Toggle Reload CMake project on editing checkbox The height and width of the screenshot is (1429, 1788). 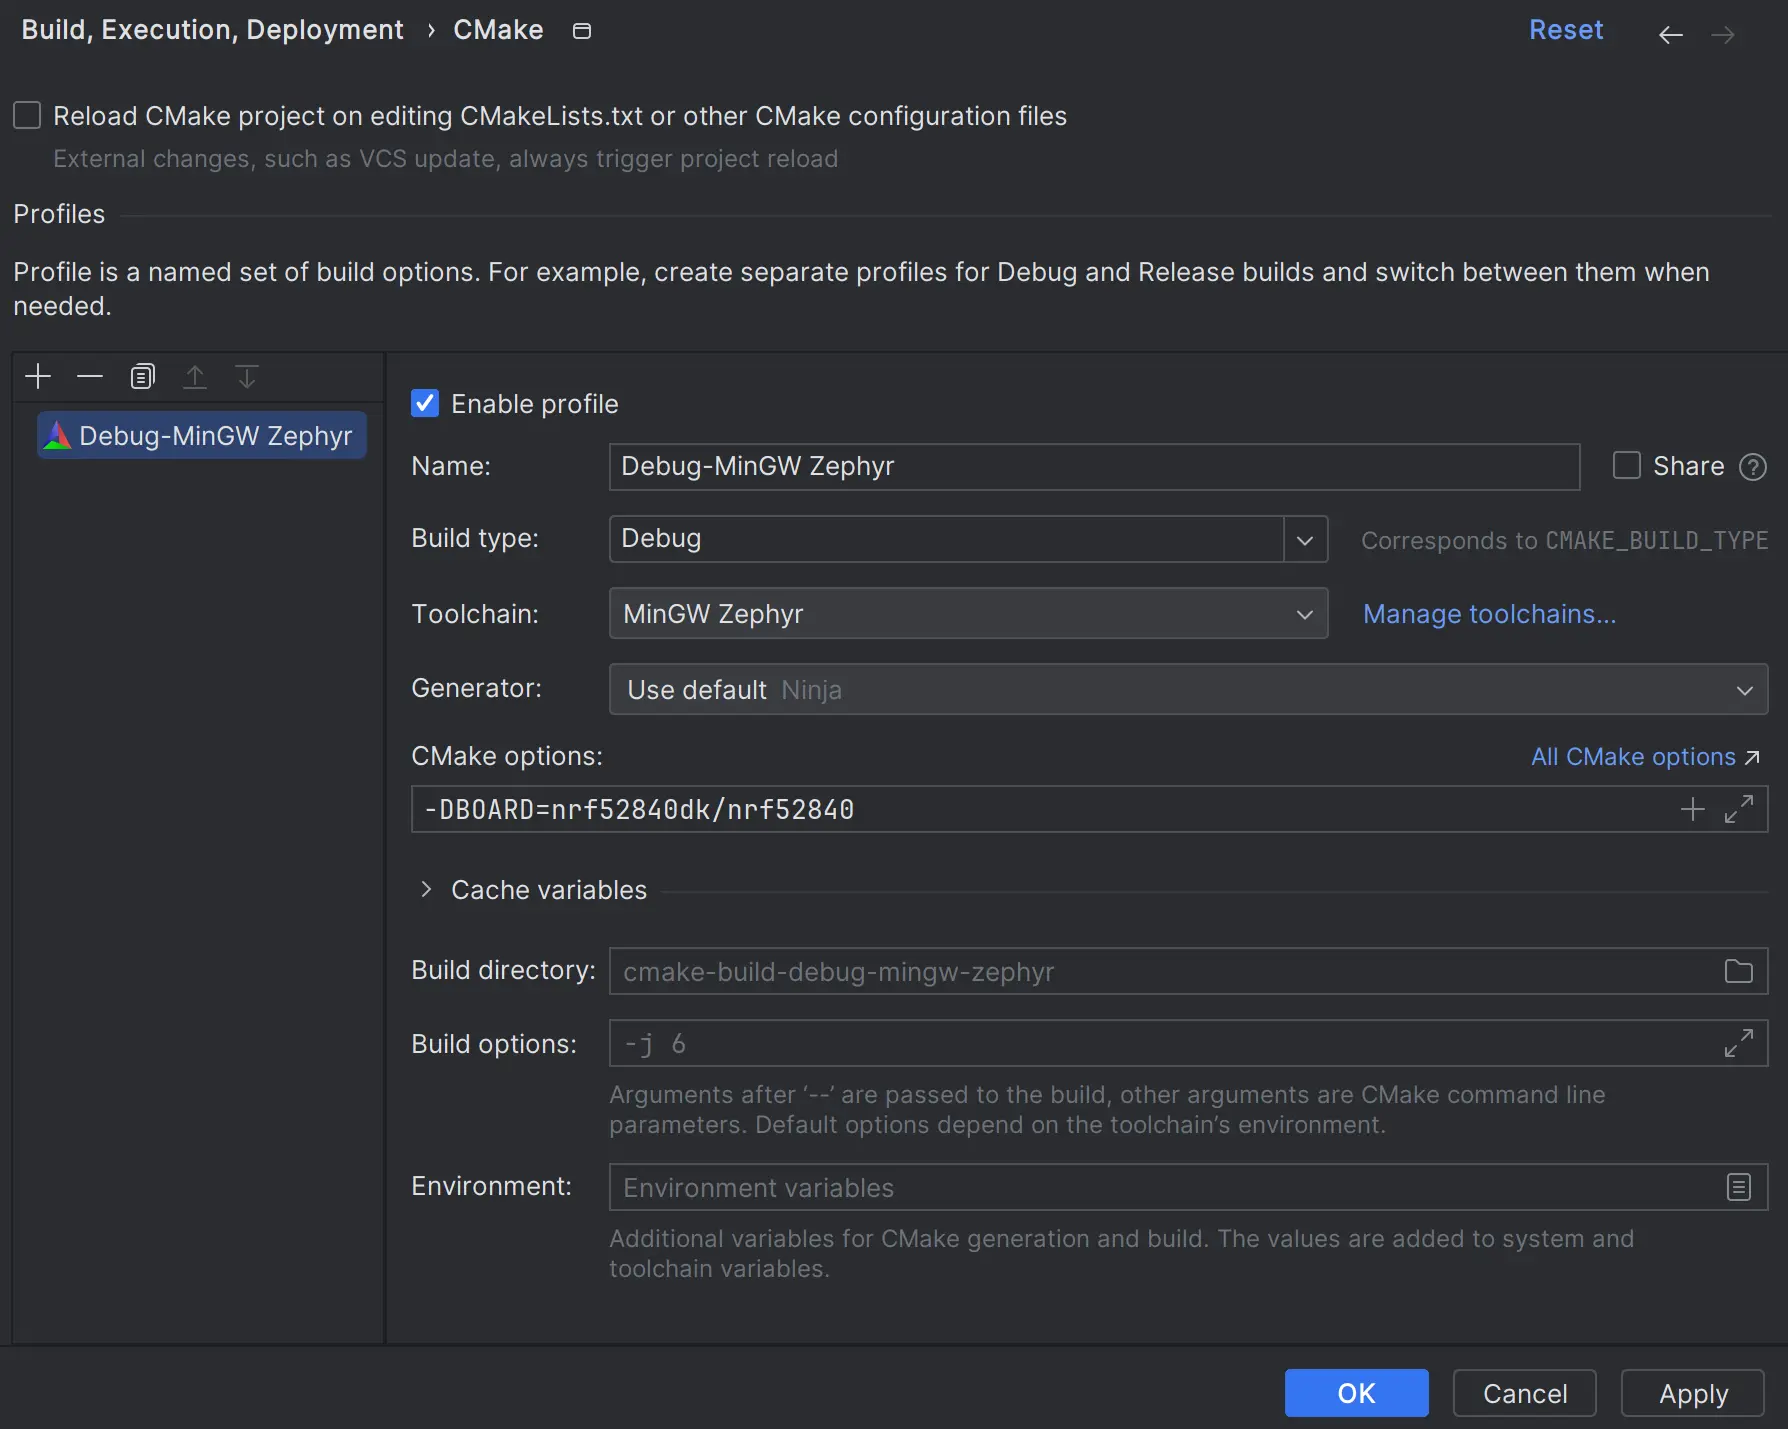coord(27,116)
